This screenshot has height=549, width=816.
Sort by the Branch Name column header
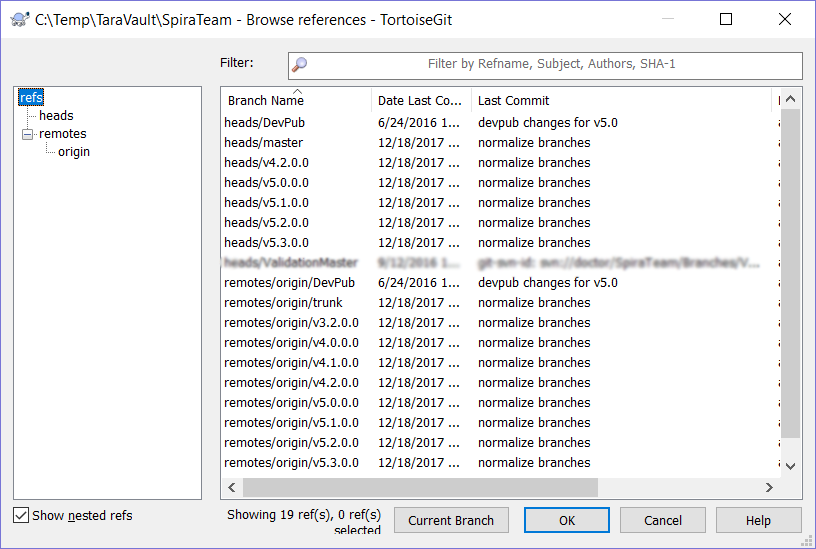click(266, 101)
